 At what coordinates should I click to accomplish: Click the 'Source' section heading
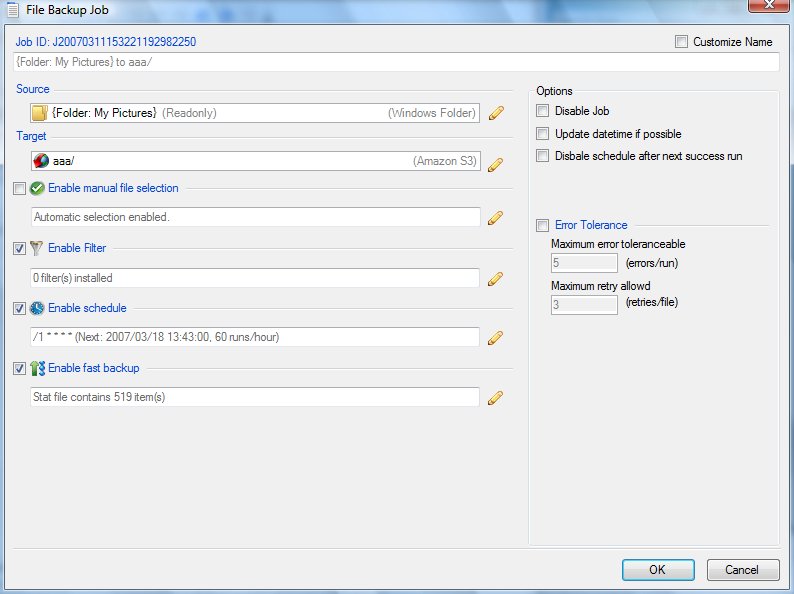coord(33,89)
